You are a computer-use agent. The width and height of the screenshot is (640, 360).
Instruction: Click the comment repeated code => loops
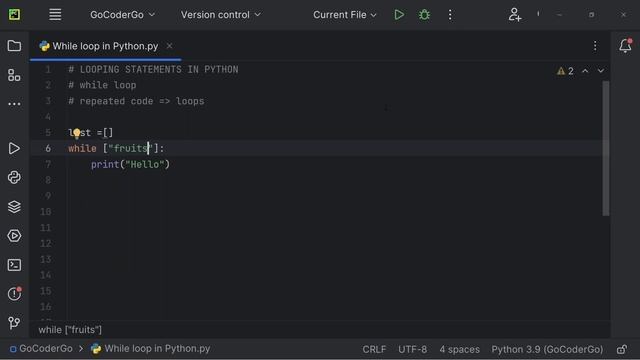[x=136, y=101]
